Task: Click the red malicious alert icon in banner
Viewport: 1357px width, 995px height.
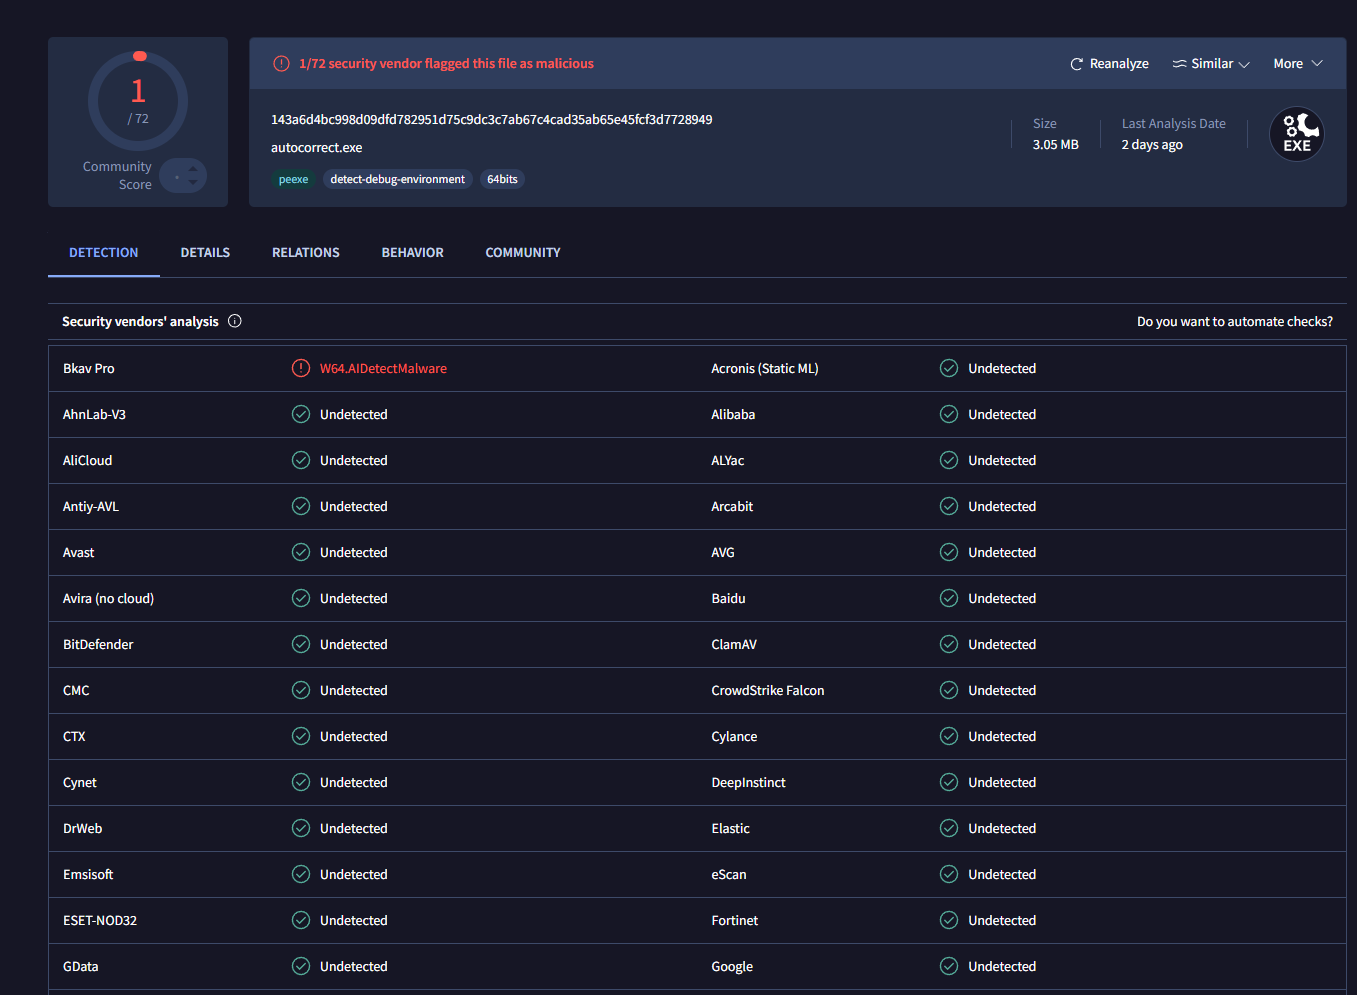Action: 282,64
